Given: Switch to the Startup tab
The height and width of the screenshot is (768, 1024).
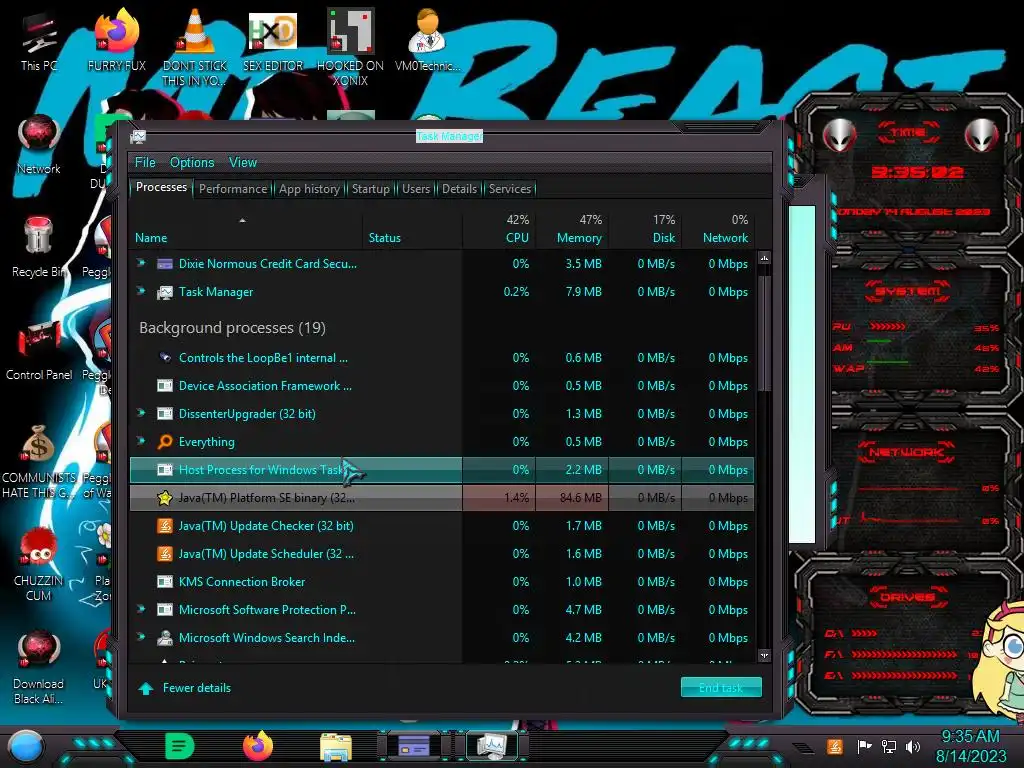Looking at the screenshot, I should point(370,189).
